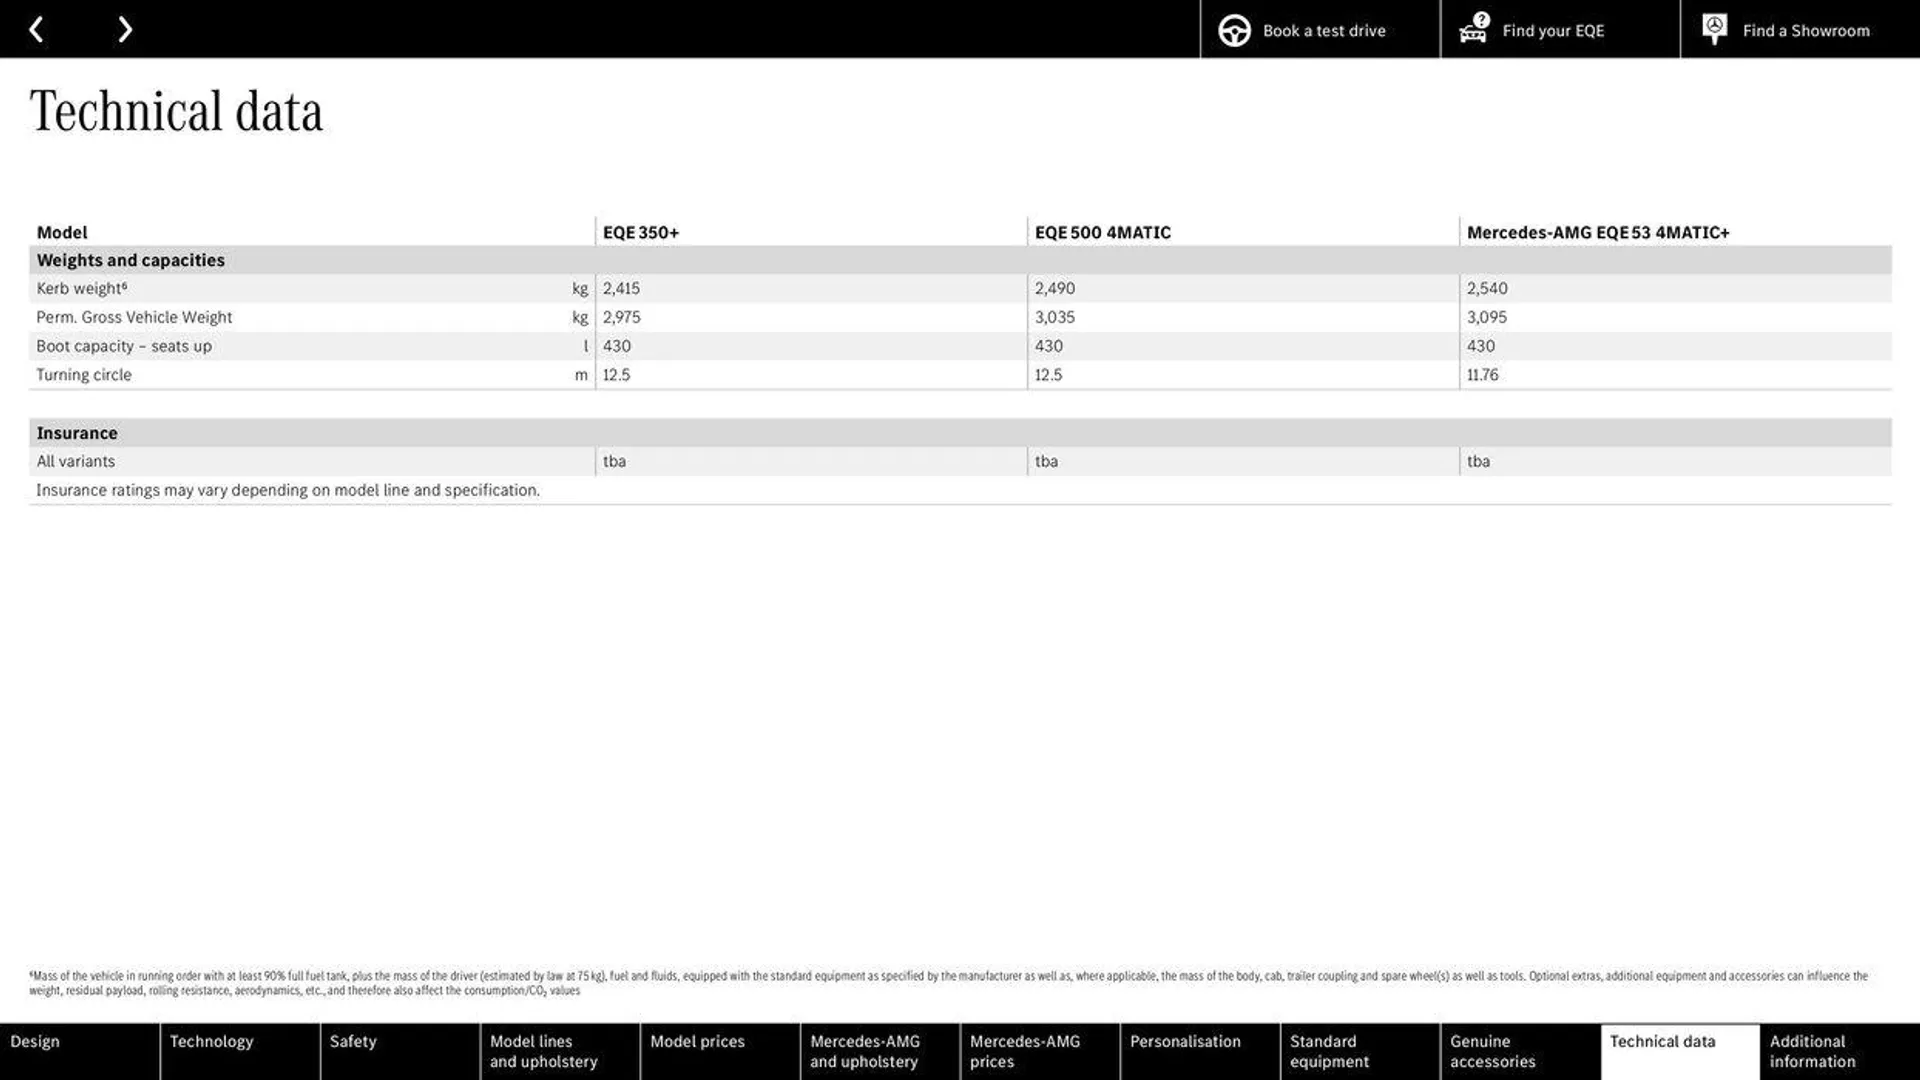Screen dimensions: 1920x1080
Task: Click Model prices navigation tab
Action: click(x=696, y=1051)
